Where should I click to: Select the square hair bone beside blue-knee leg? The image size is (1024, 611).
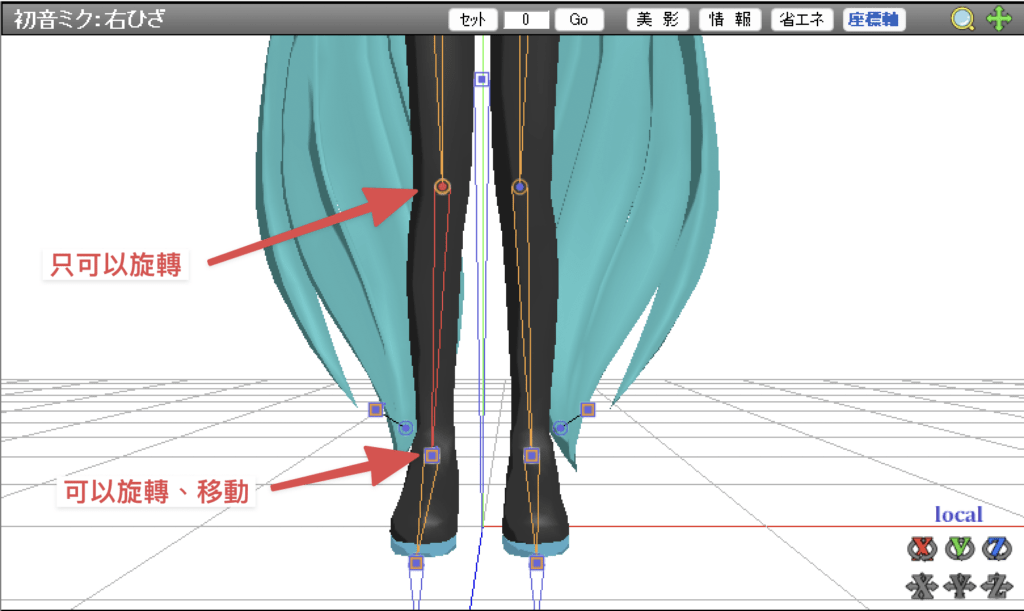click(588, 409)
